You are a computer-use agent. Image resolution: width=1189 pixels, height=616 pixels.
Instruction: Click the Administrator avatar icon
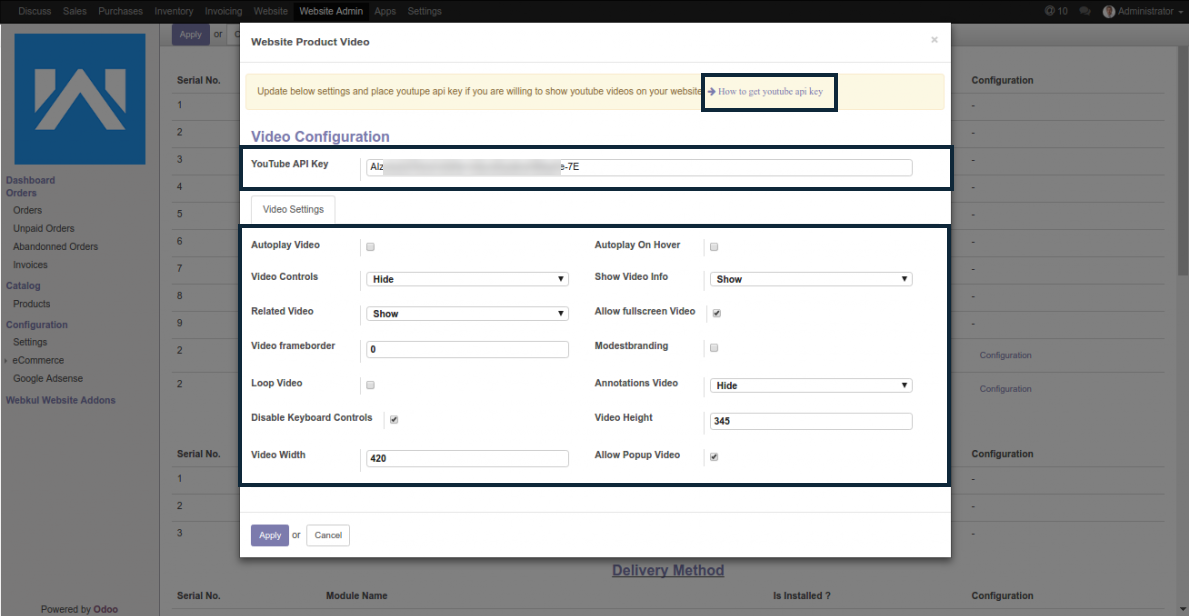1109,11
